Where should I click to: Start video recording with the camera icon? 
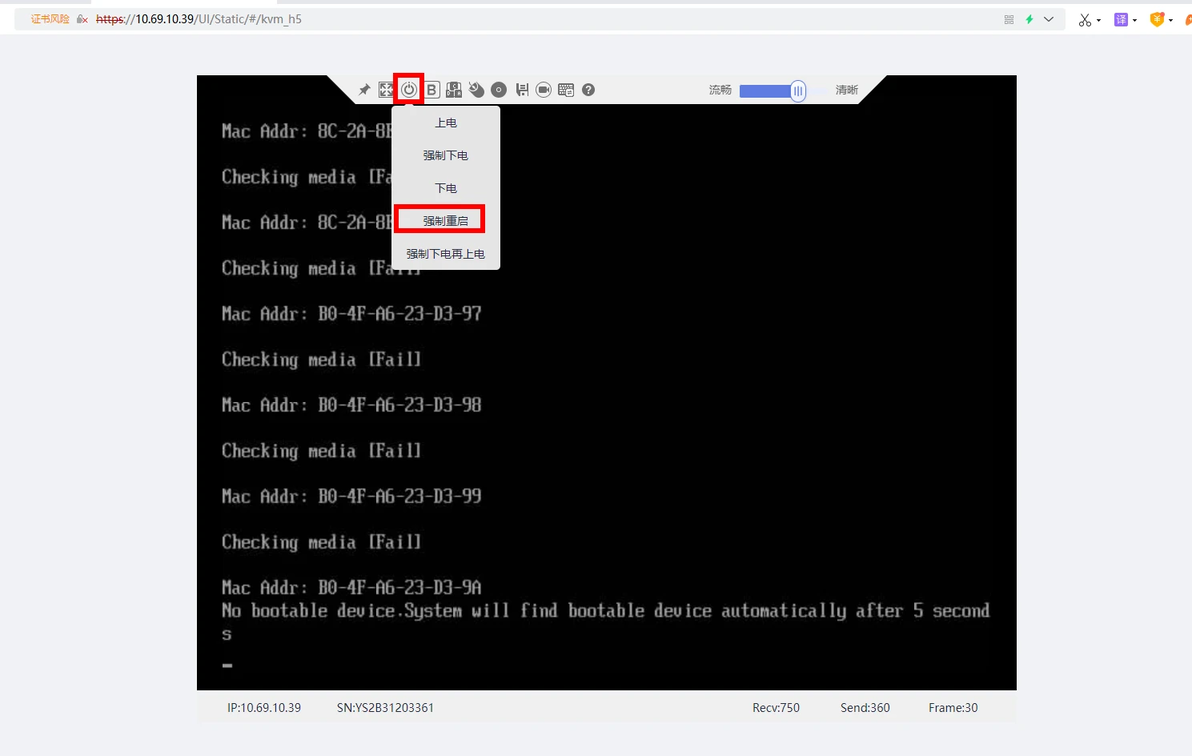[x=544, y=90]
